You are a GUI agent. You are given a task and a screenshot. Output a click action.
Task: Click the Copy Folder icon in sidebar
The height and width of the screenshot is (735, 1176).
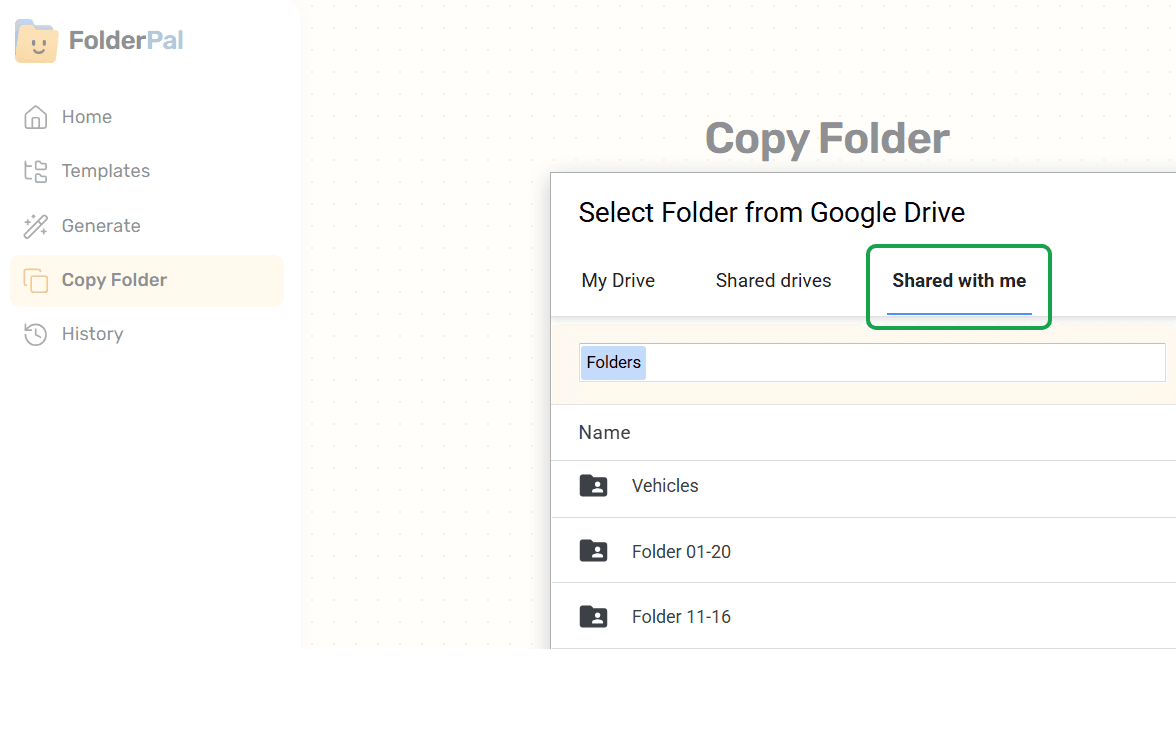[35, 280]
